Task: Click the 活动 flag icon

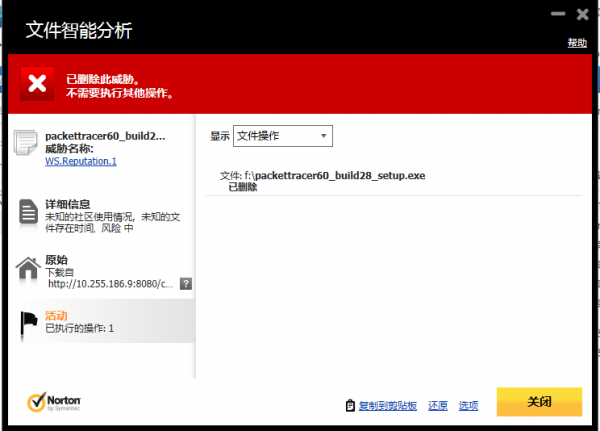Action: tap(28, 324)
